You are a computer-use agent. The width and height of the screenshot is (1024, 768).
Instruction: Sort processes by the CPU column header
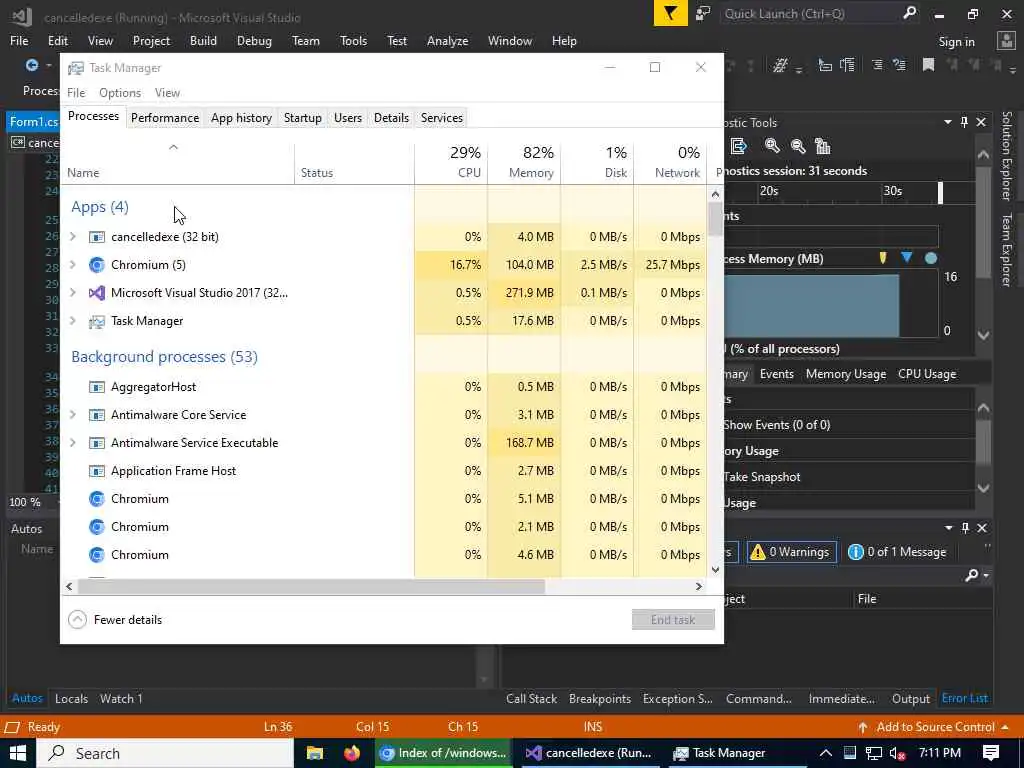tap(451, 162)
